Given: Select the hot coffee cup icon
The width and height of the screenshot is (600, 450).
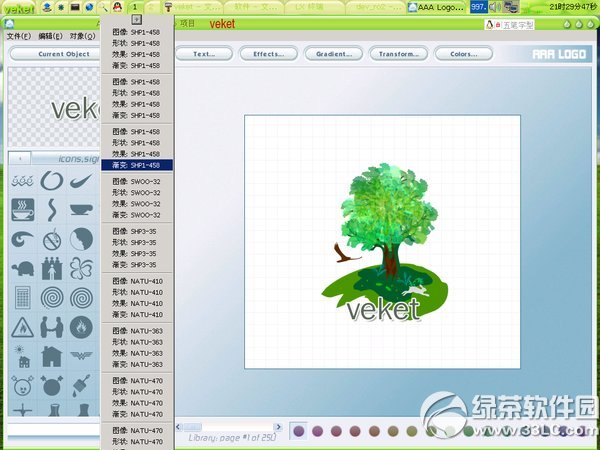Looking at the screenshot, I should tap(23, 209).
